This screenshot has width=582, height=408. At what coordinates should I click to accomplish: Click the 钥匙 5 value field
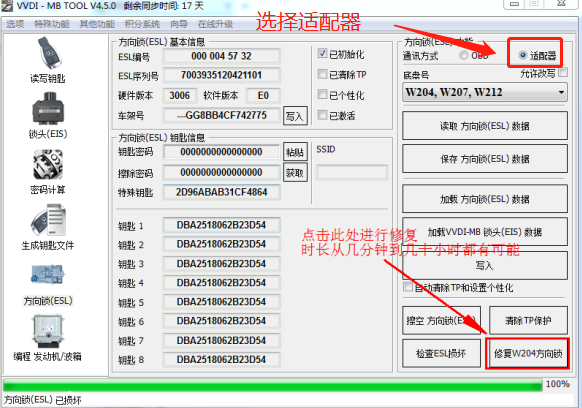click(222, 302)
